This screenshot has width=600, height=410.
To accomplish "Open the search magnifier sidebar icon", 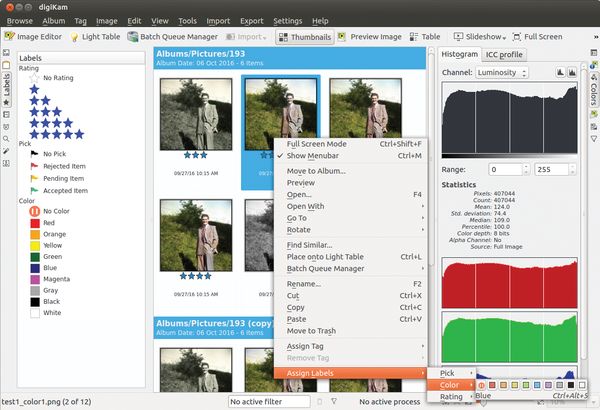I will coord(6,139).
